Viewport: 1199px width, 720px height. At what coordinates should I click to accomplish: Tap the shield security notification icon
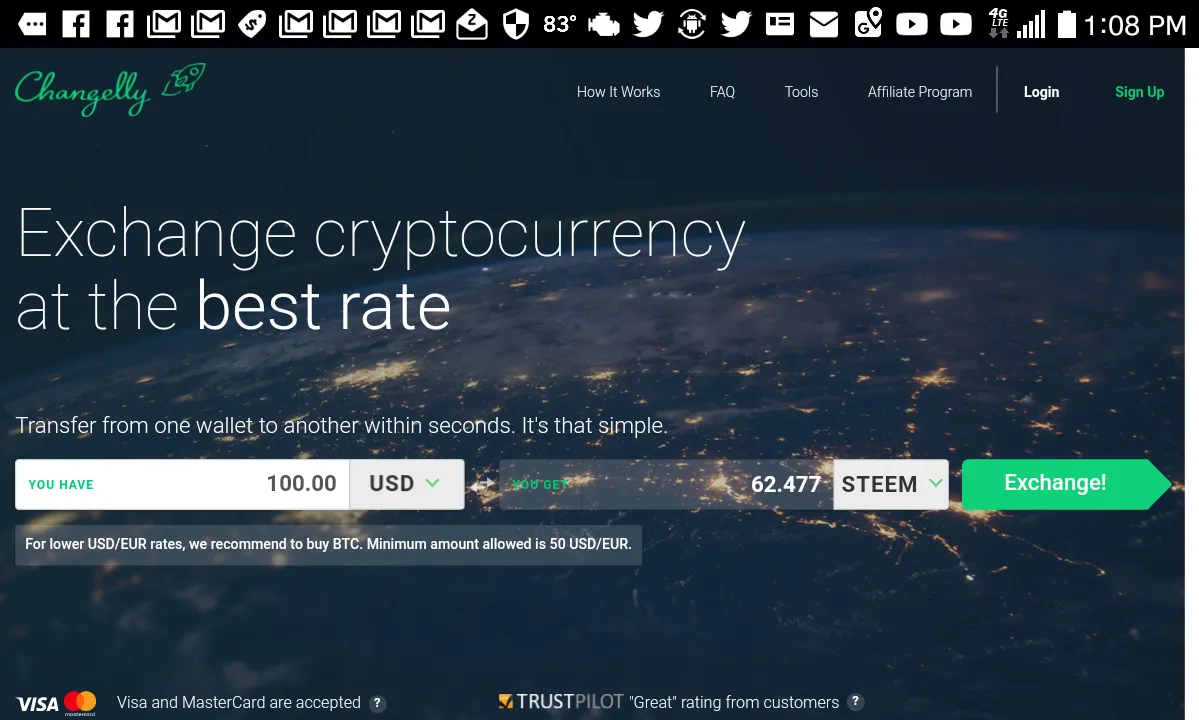(x=516, y=24)
